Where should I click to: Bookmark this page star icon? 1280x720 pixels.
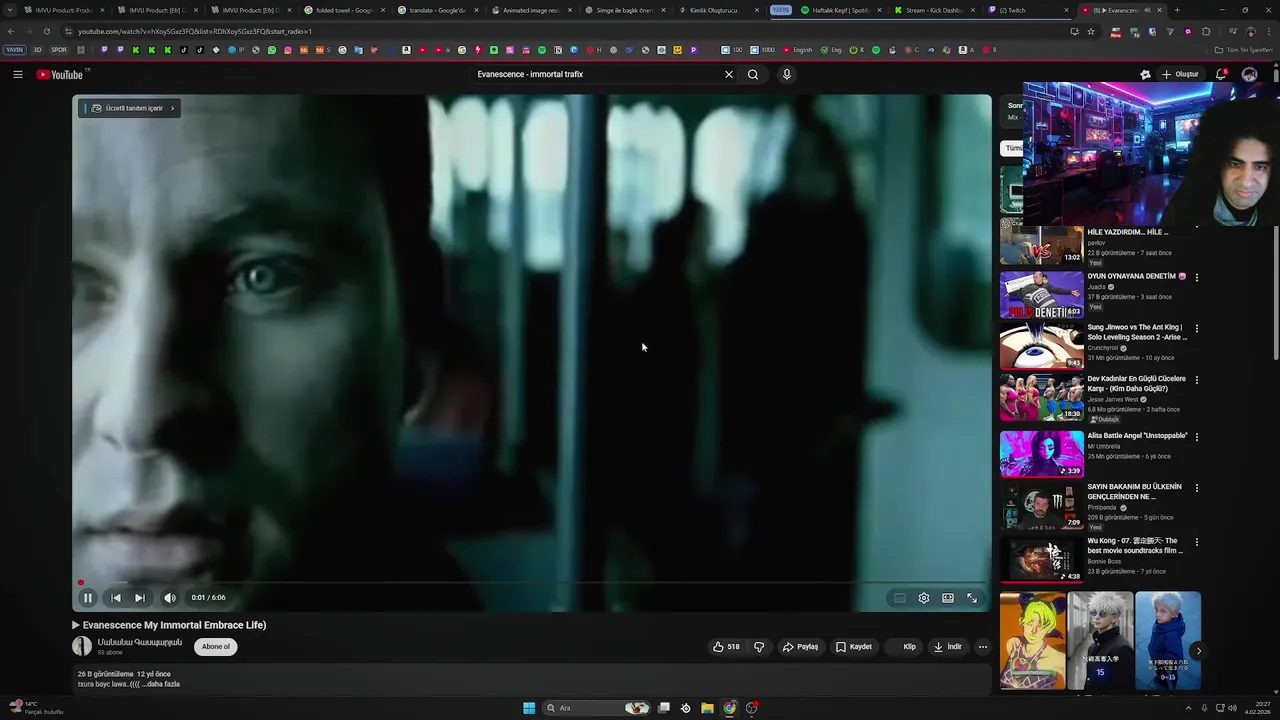pyautogui.click(x=1091, y=31)
